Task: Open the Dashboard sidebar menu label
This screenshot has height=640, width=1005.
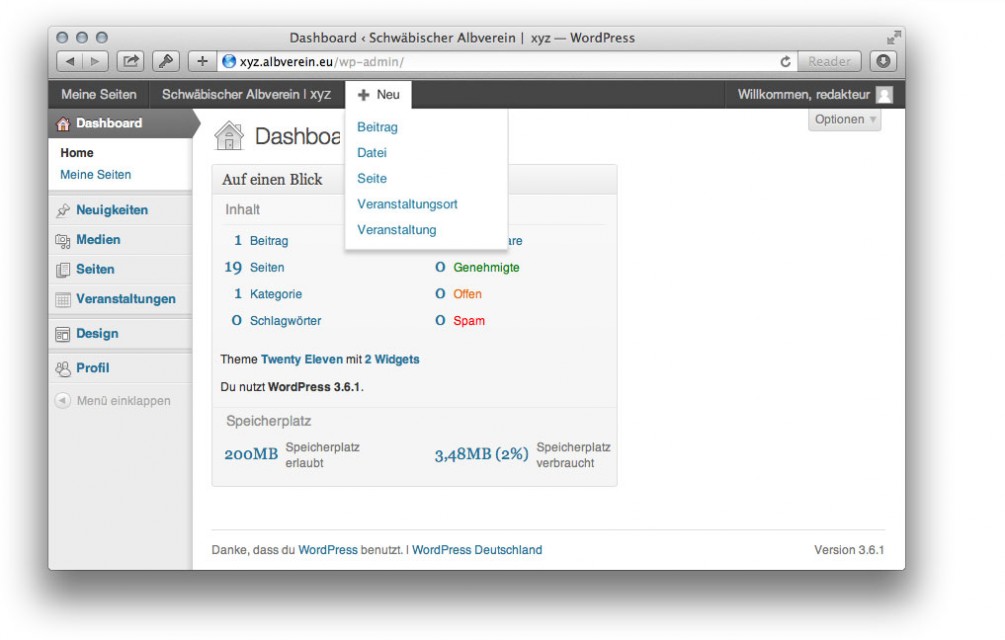Action: [x=109, y=123]
